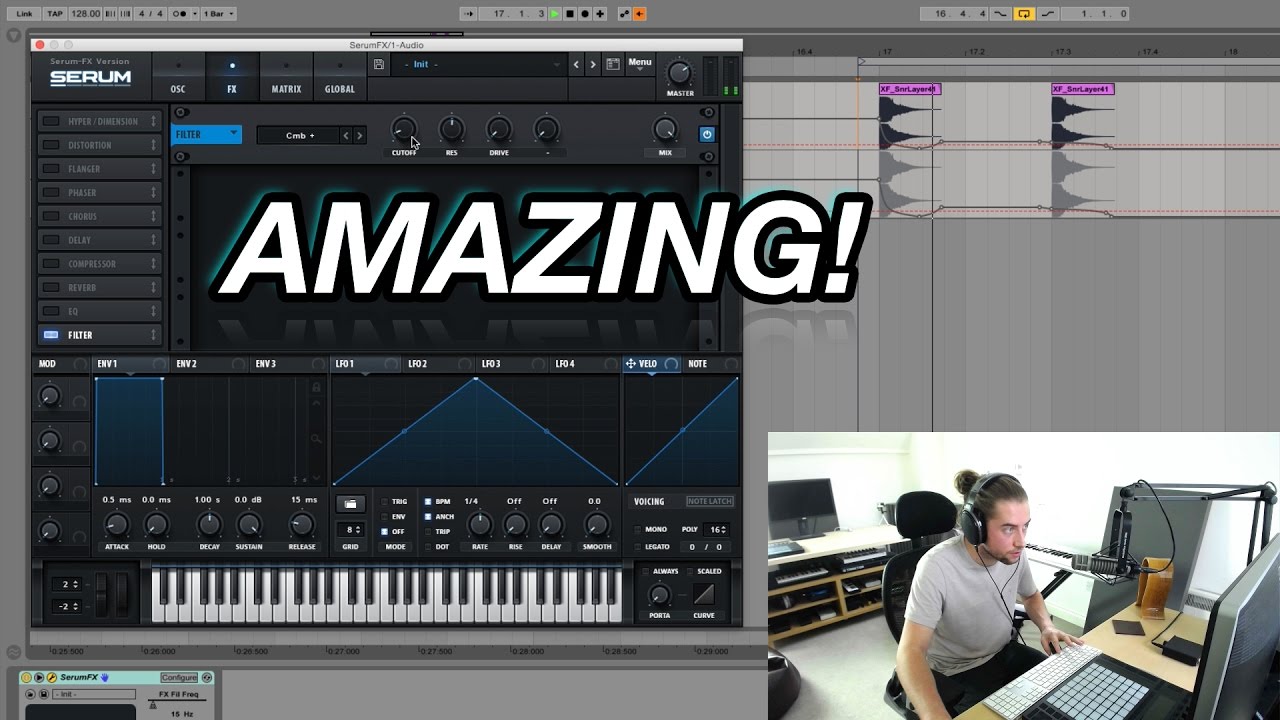The width and height of the screenshot is (1280, 720).
Task: Check the MONO voicing checkbox
Action: (x=638, y=529)
